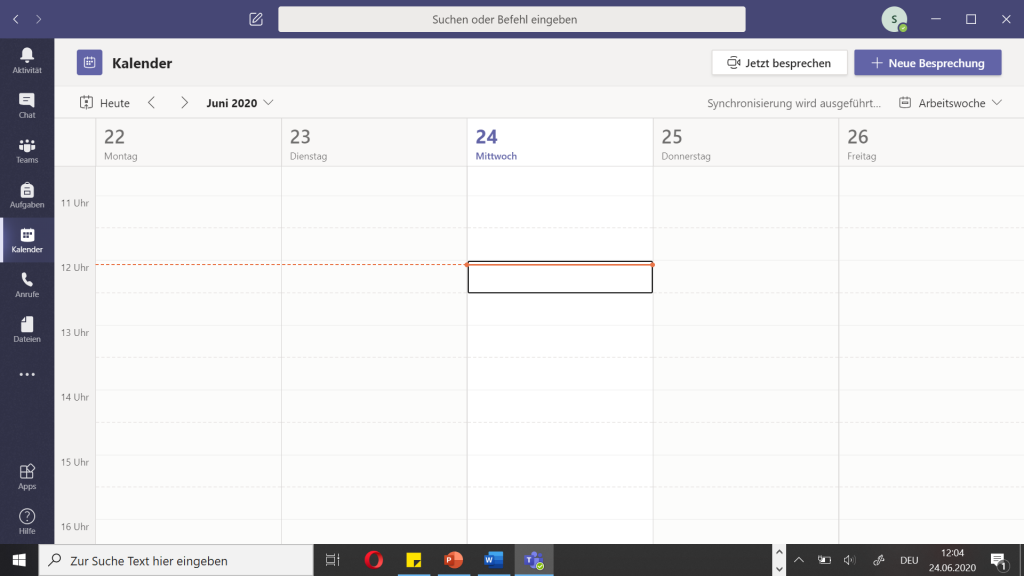The height and width of the screenshot is (576, 1024).
Task: Jump to today with Heute
Action: [x=104, y=103]
